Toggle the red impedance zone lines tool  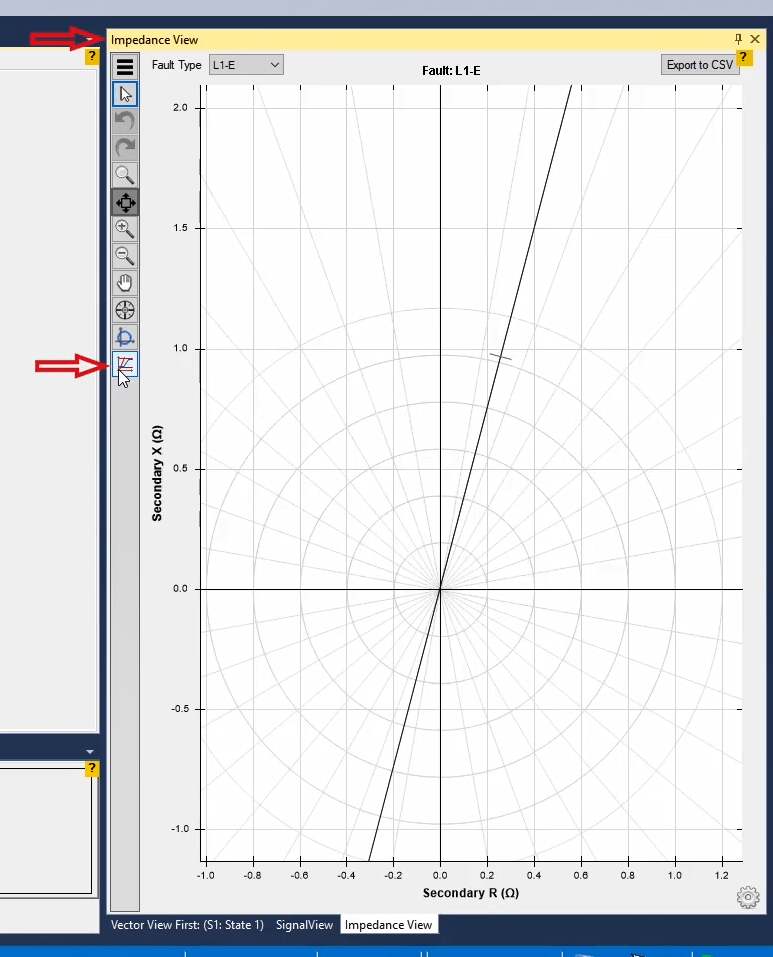(125, 364)
